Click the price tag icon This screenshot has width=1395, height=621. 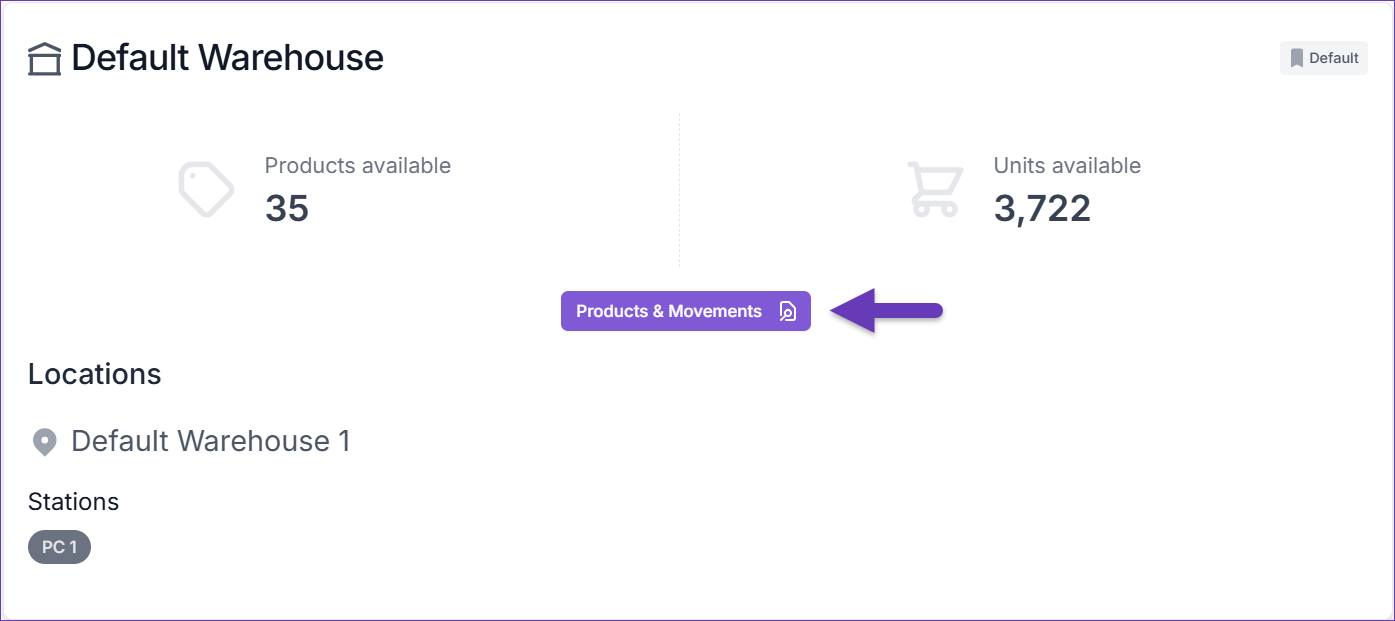click(206, 189)
